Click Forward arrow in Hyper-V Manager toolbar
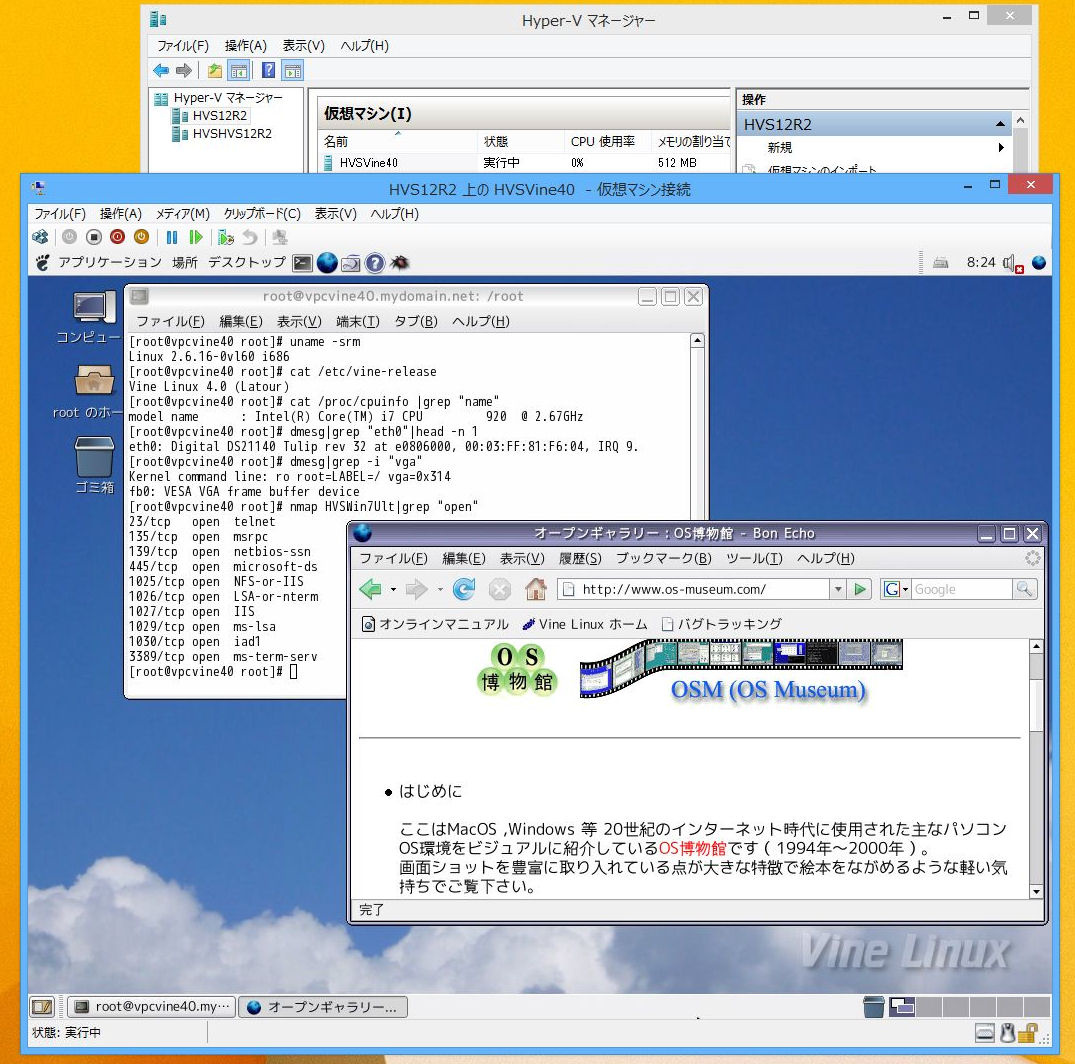 (x=184, y=71)
